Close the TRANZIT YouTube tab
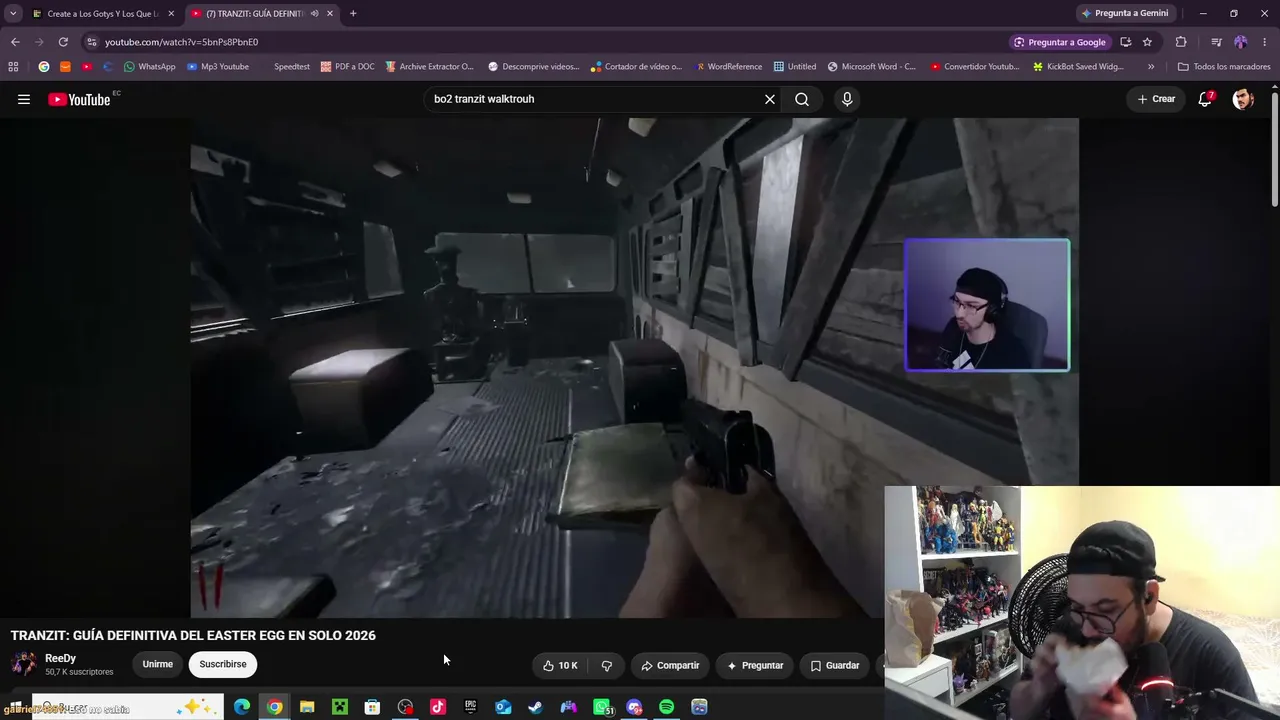The width and height of the screenshot is (1280, 720). point(330,14)
